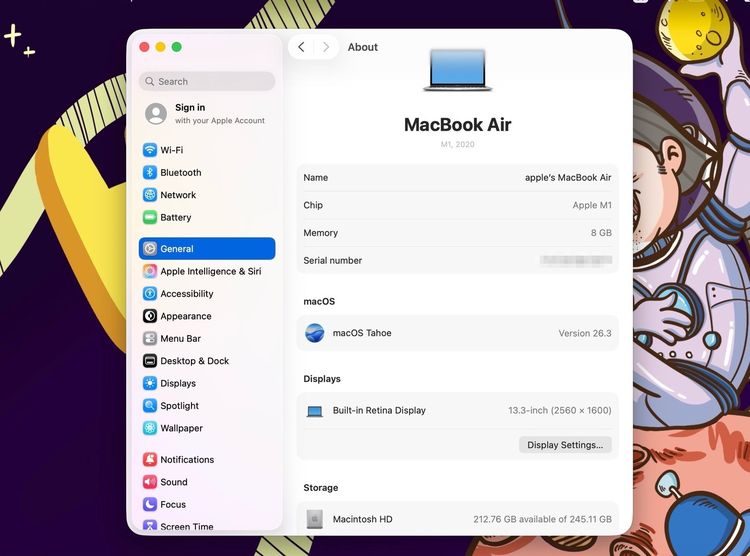
Task: Click the blurred serial number value
Action: [x=576, y=260]
